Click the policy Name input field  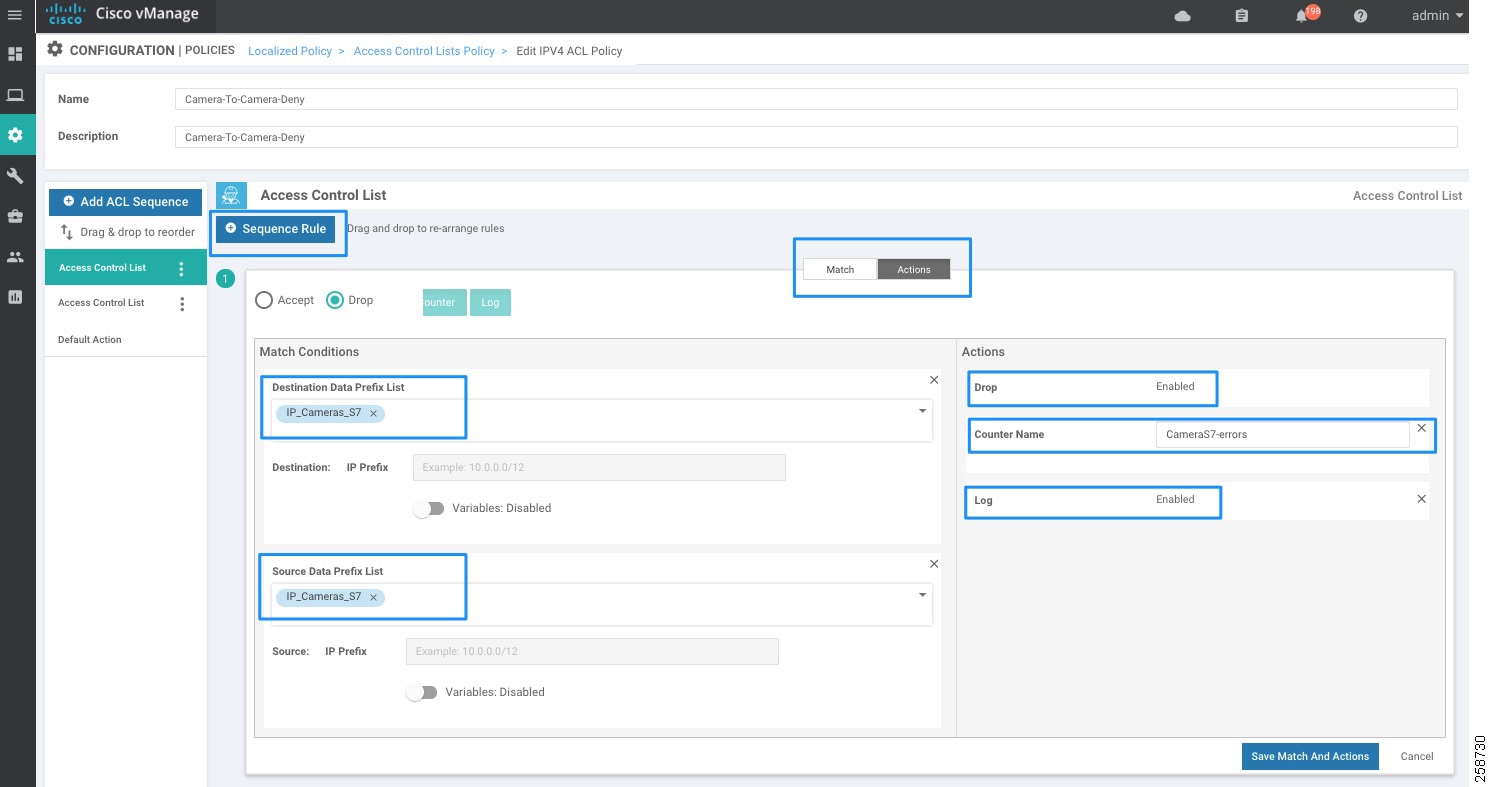[x=816, y=99]
